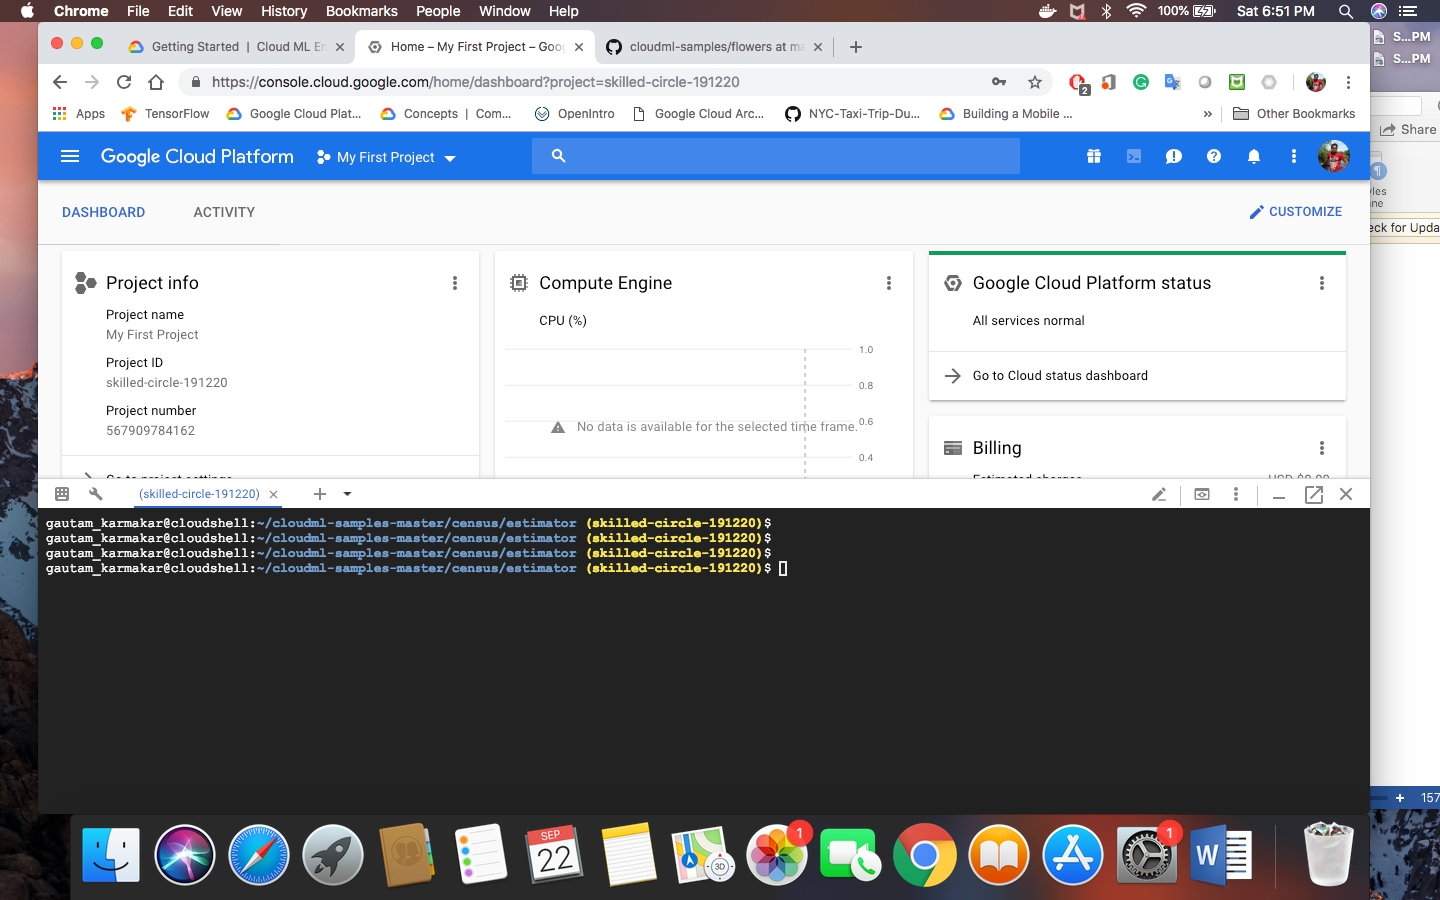The width and height of the screenshot is (1440, 900).
Task: Activate Cloud Shell terminal icon in the top bar
Action: (1133, 156)
